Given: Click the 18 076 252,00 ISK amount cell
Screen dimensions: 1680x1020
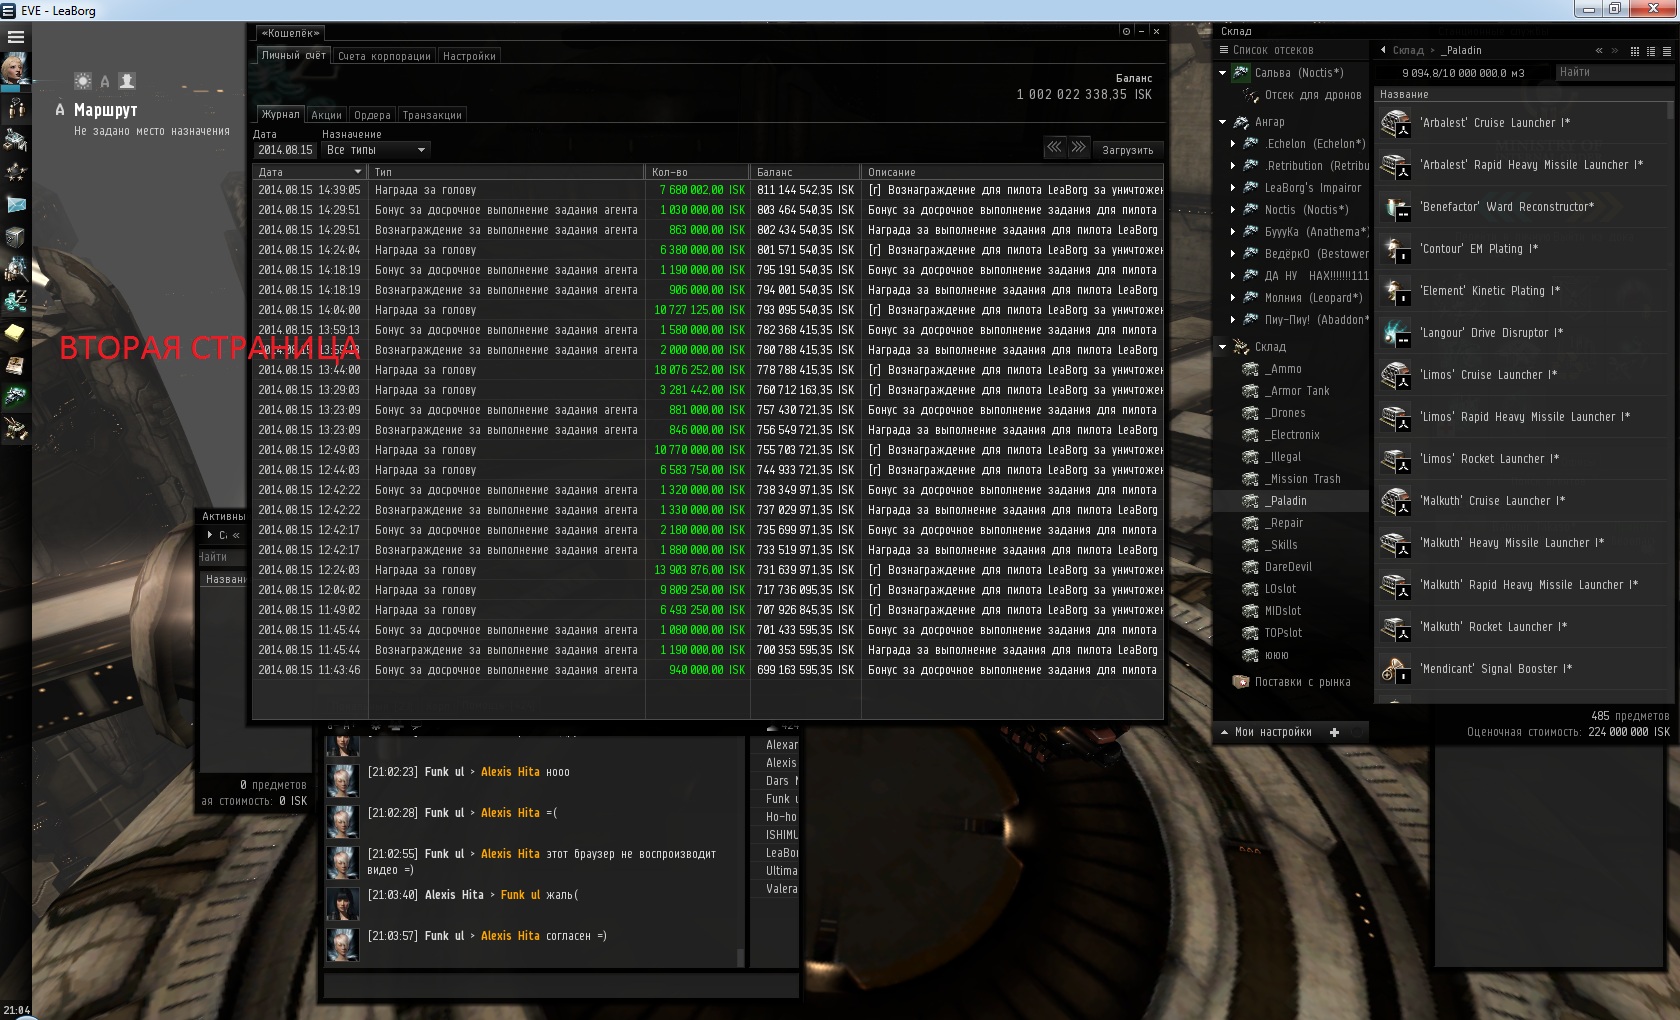Looking at the screenshot, I should tap(699, 370).
